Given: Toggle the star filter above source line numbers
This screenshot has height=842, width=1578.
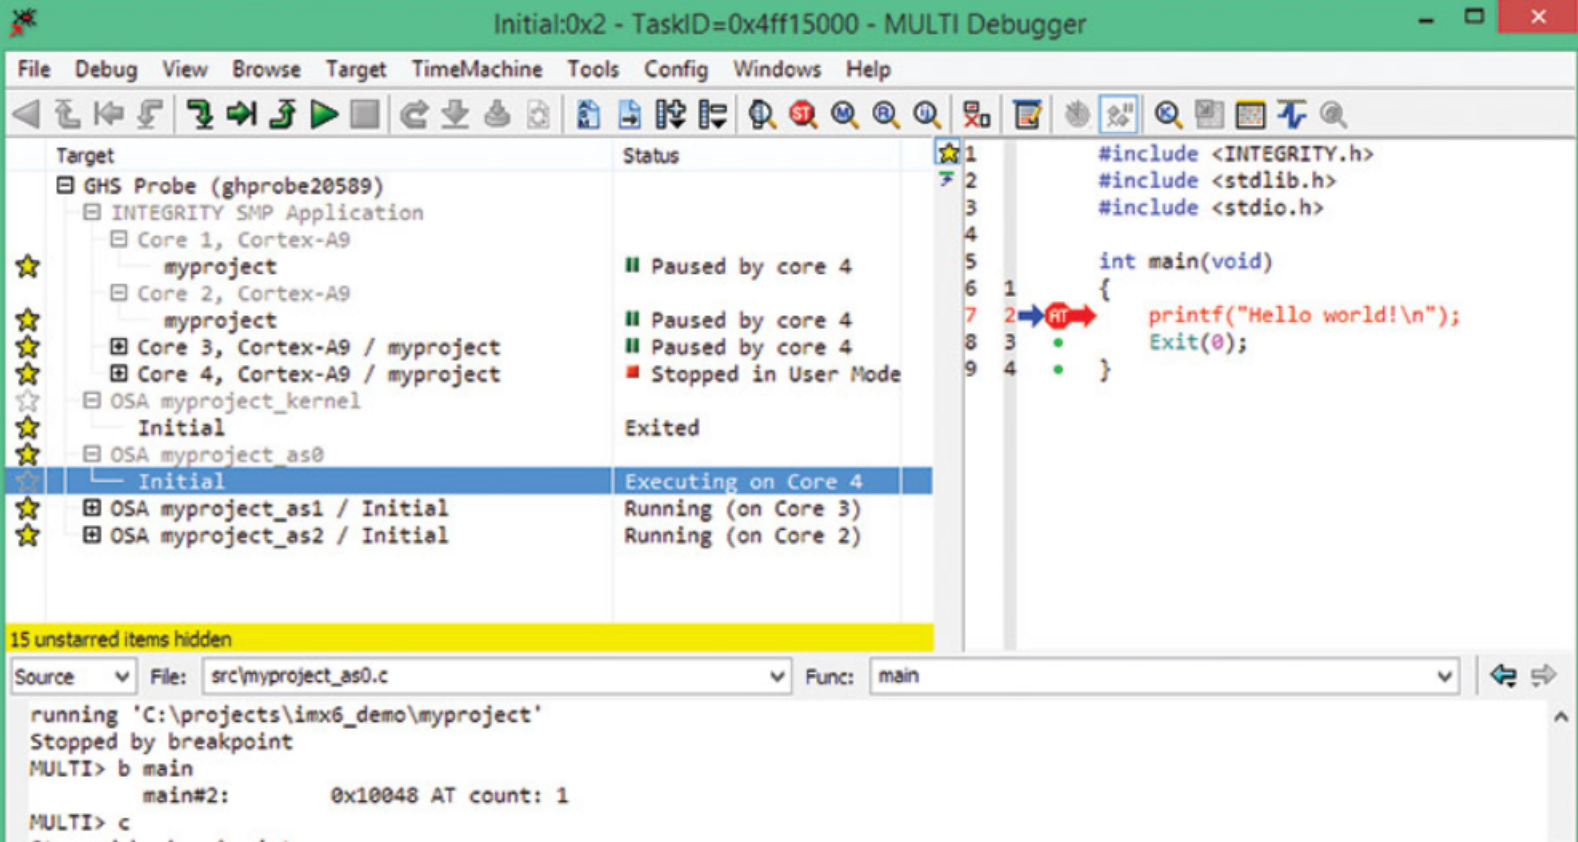Looking at the screenshot, I should tap(947, 153).
